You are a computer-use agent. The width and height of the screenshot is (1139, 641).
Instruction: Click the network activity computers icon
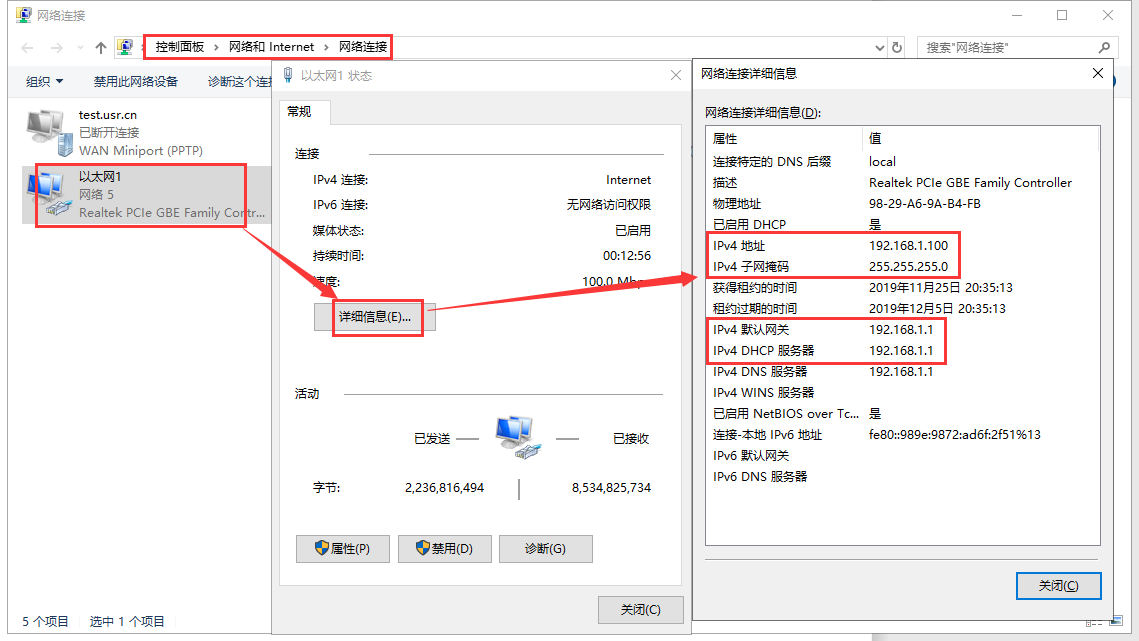pos(517,438)
